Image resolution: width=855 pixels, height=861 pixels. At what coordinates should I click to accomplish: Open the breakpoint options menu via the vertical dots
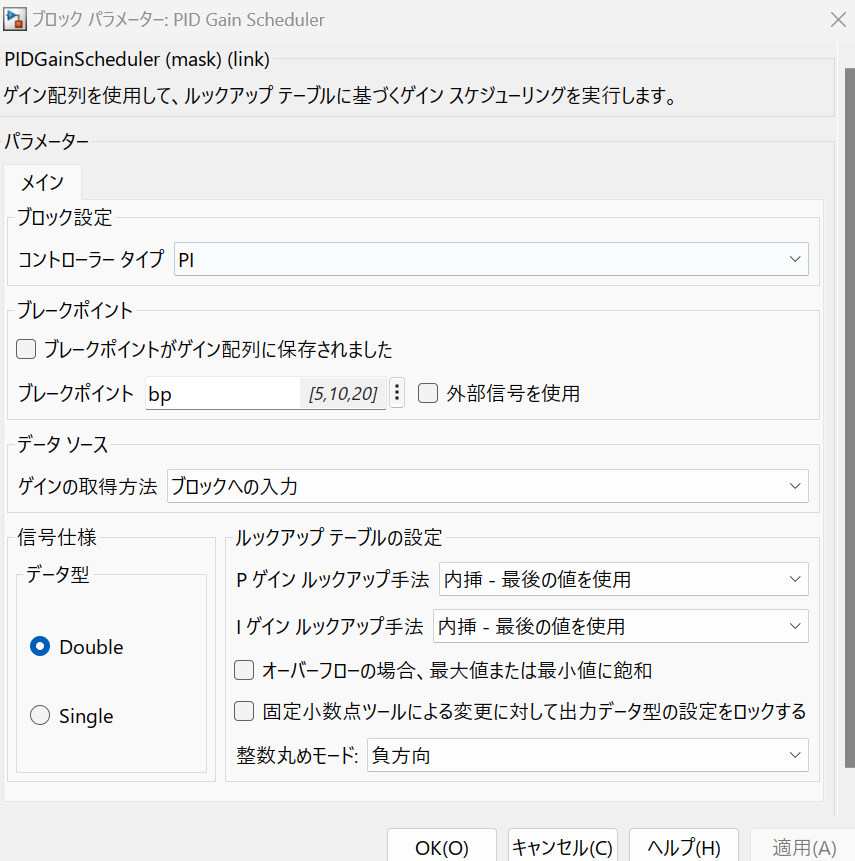396,392
